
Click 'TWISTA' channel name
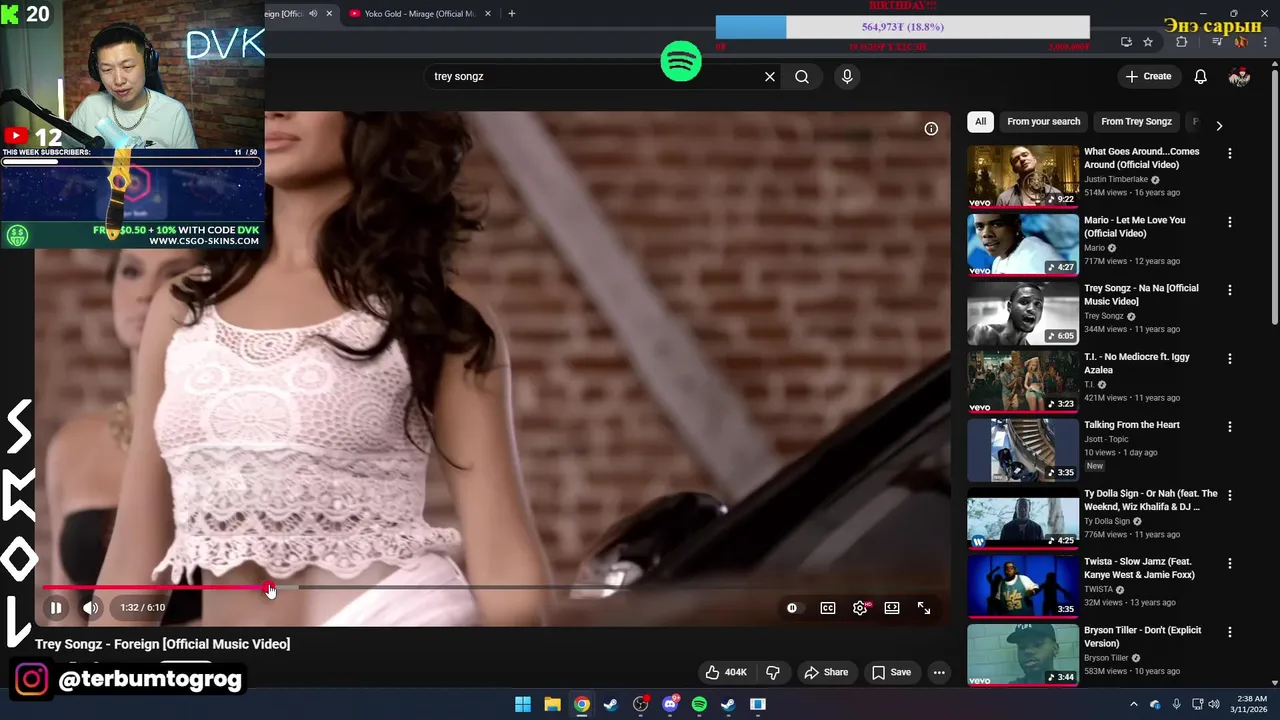(1098, 589)
